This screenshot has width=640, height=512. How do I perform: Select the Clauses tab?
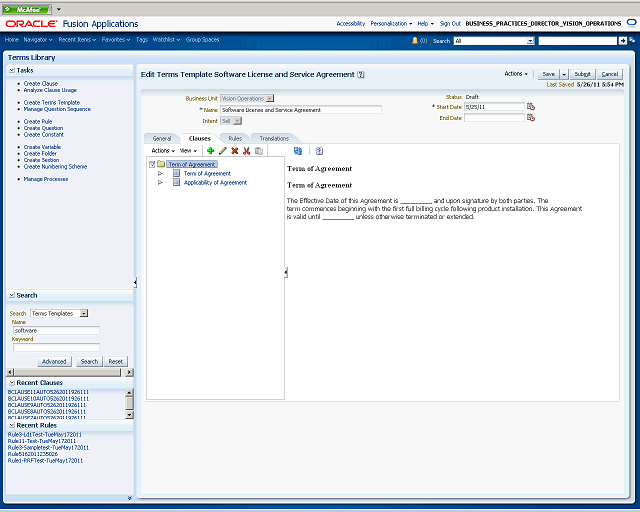click(x=200, y=138)
